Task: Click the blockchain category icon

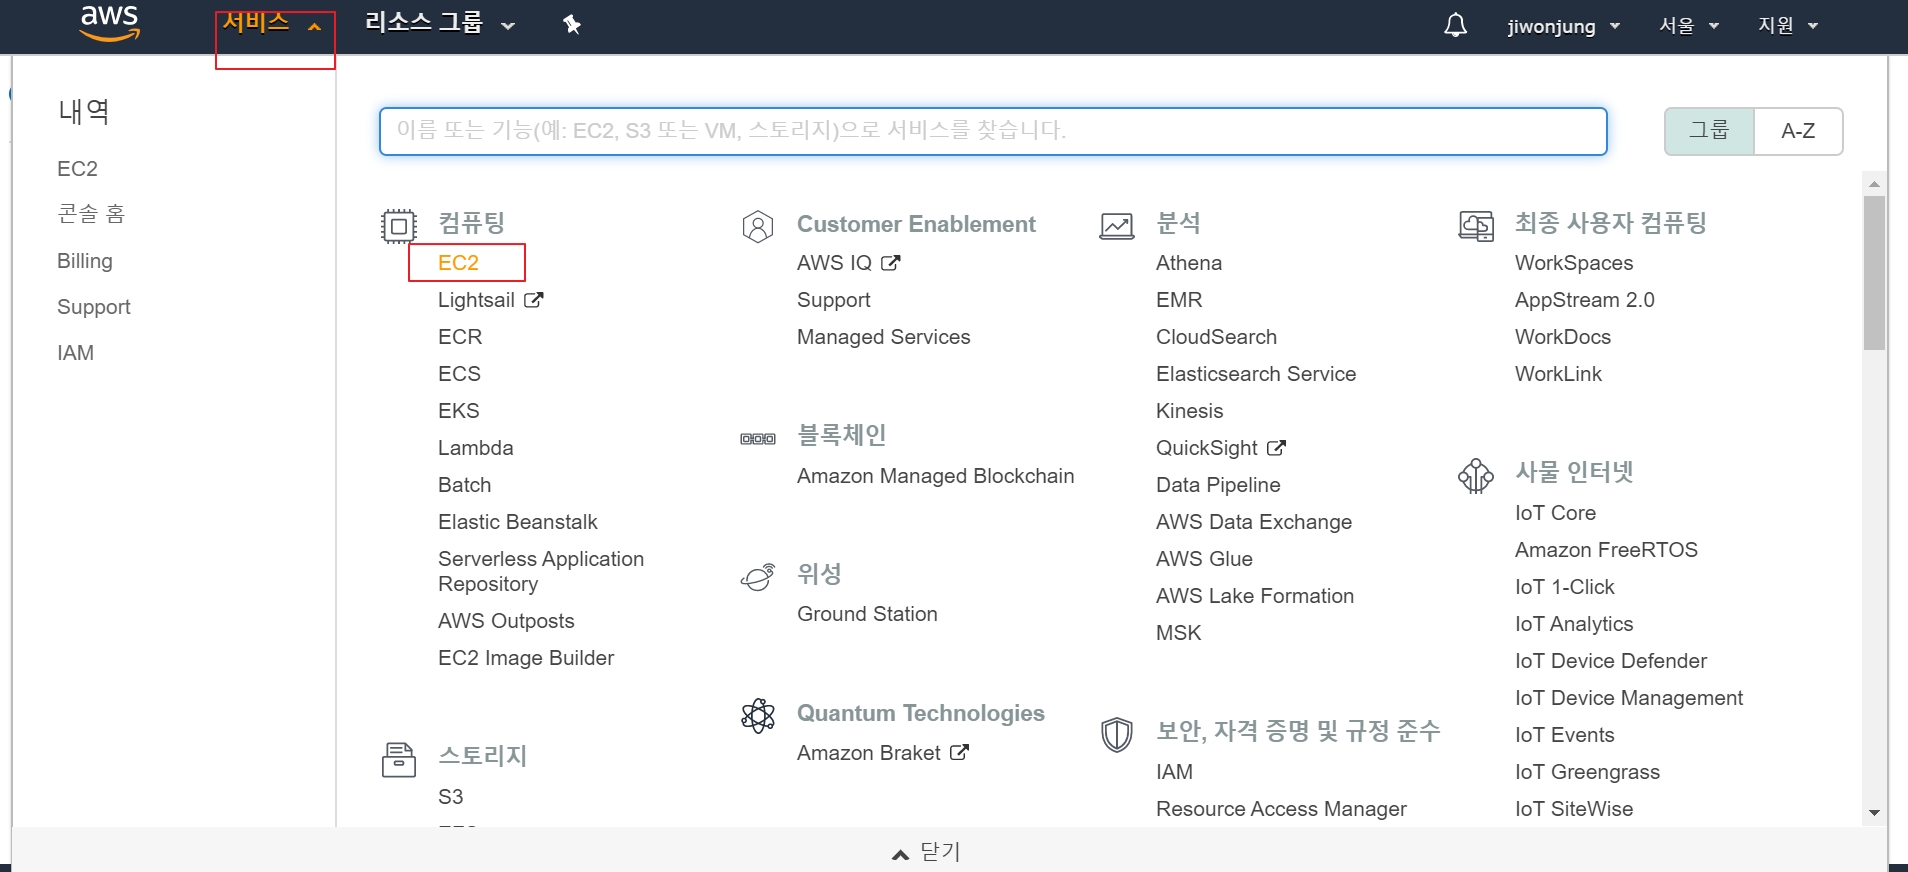Action: click(758, 439)
